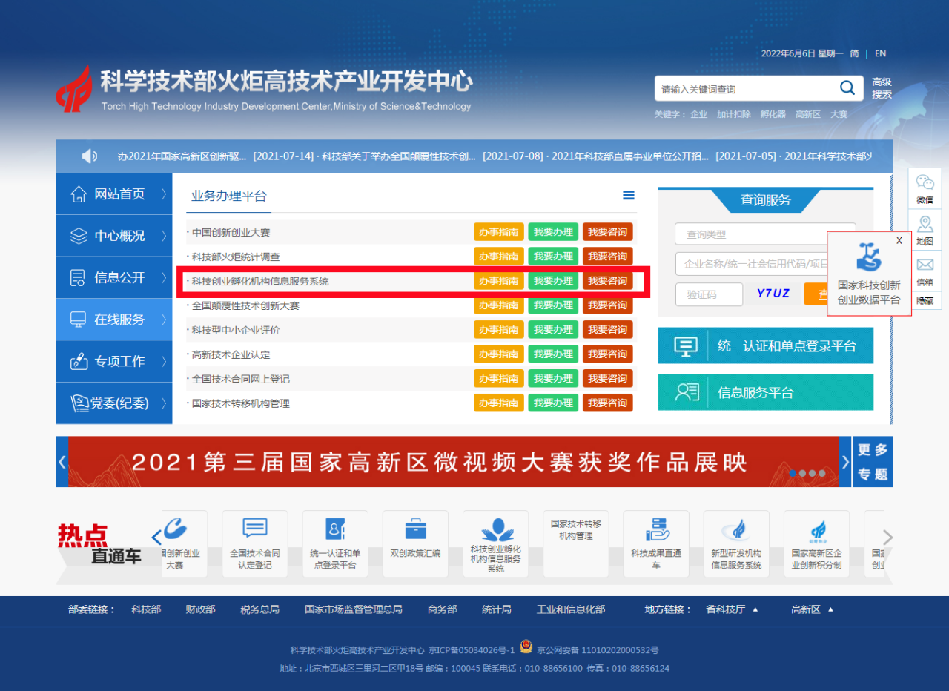The height and width of the screenshot is (691, 949).
Task: Click 我要办理 for 科技部火炬统计调查
Action: [553, 256]
